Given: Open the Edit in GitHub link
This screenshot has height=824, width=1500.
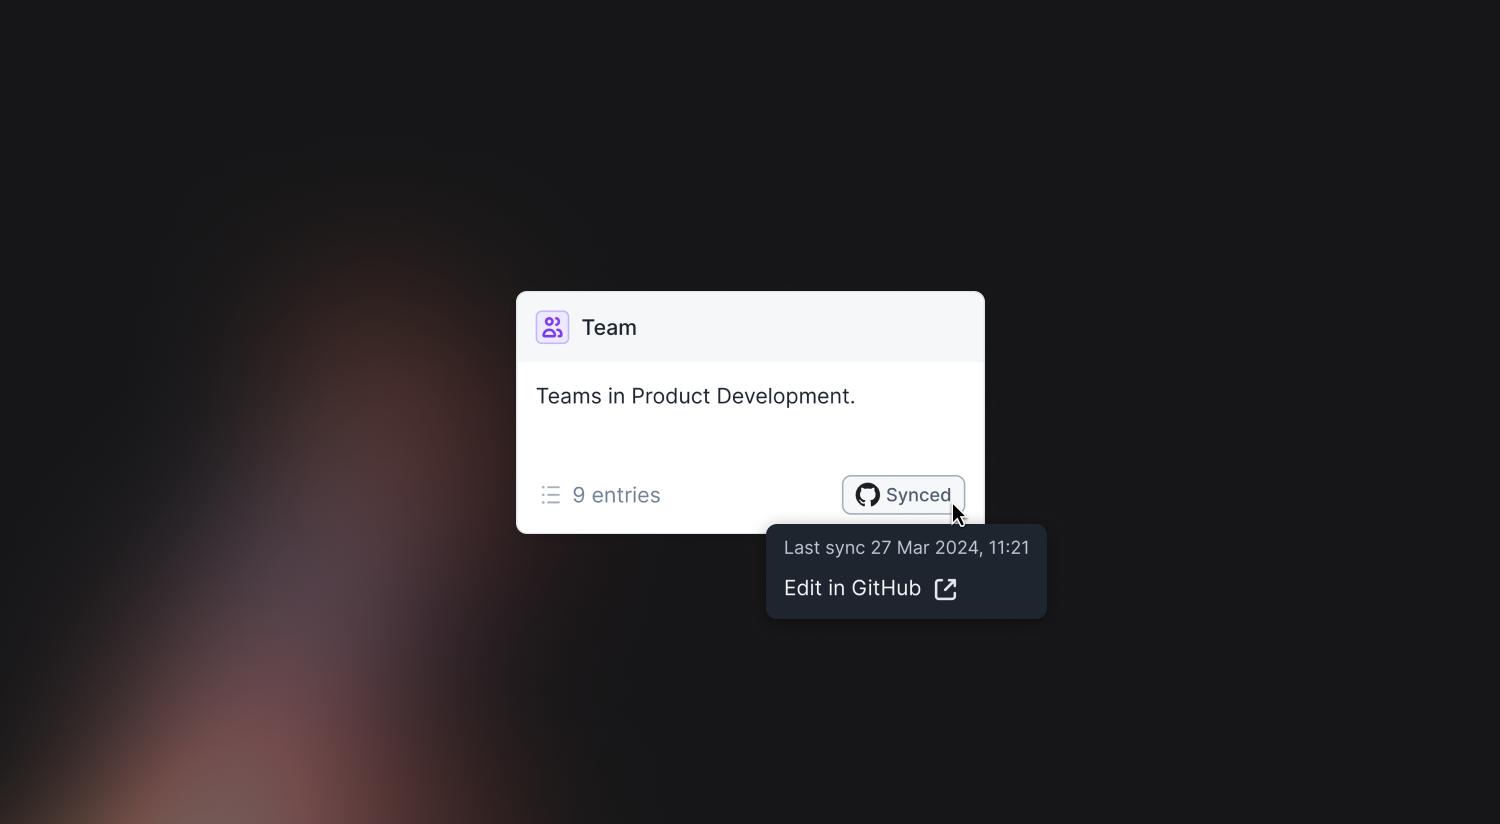Looking at the screenshot, I should point(870,589).
